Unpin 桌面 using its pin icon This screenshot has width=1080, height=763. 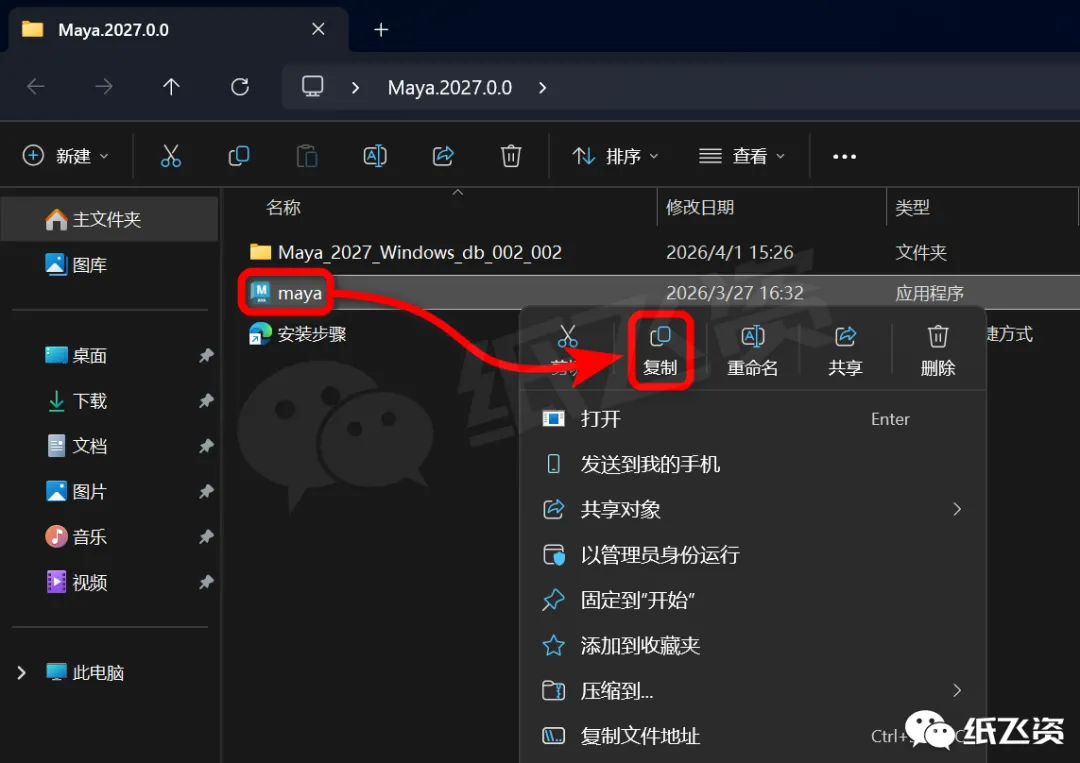pos(206,355)
